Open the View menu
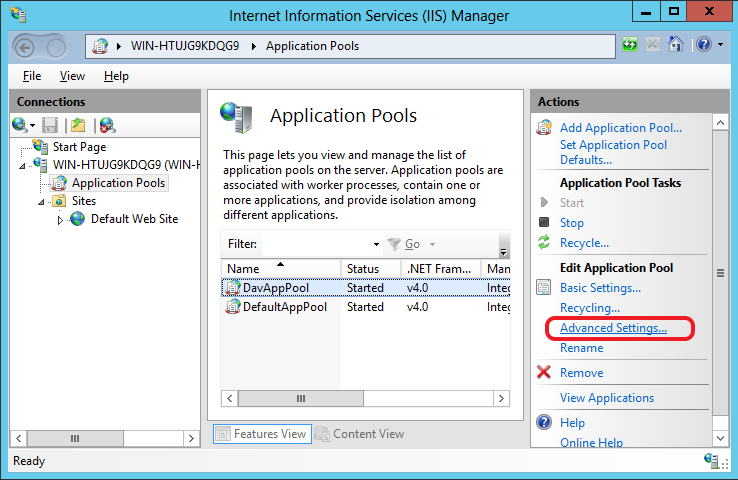Viewport: 738px width, 480px height. (72, 76)
